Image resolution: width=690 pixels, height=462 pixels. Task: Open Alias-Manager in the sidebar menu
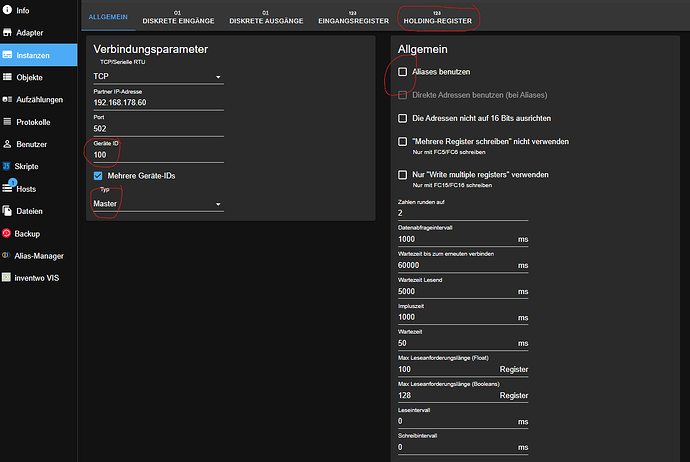[39, 256]
